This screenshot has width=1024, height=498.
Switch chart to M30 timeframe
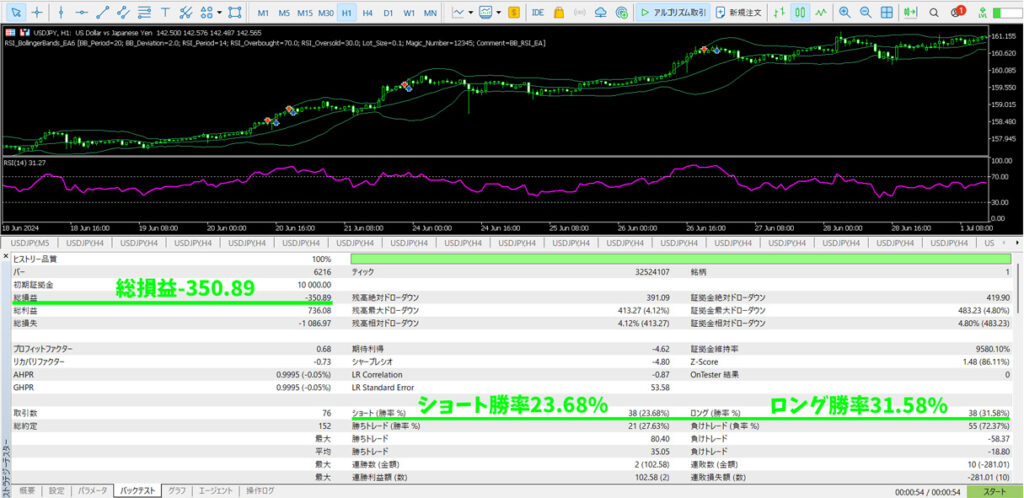point(327,12)
